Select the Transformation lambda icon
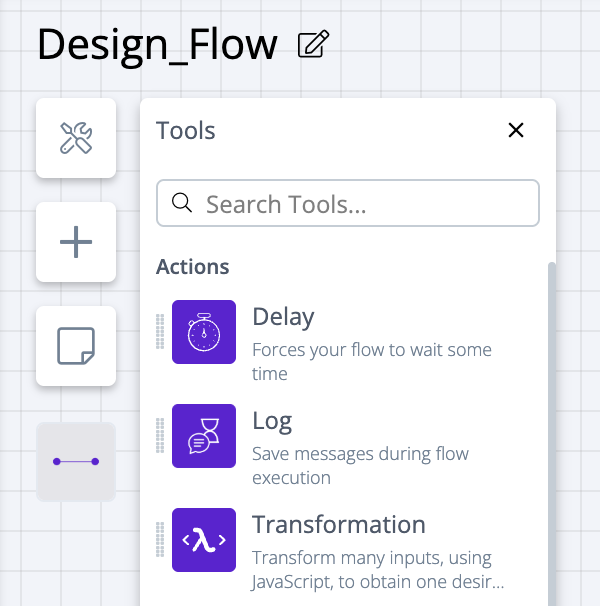Image resolution: width=600 pixels, height=606 pixels. 204,540
